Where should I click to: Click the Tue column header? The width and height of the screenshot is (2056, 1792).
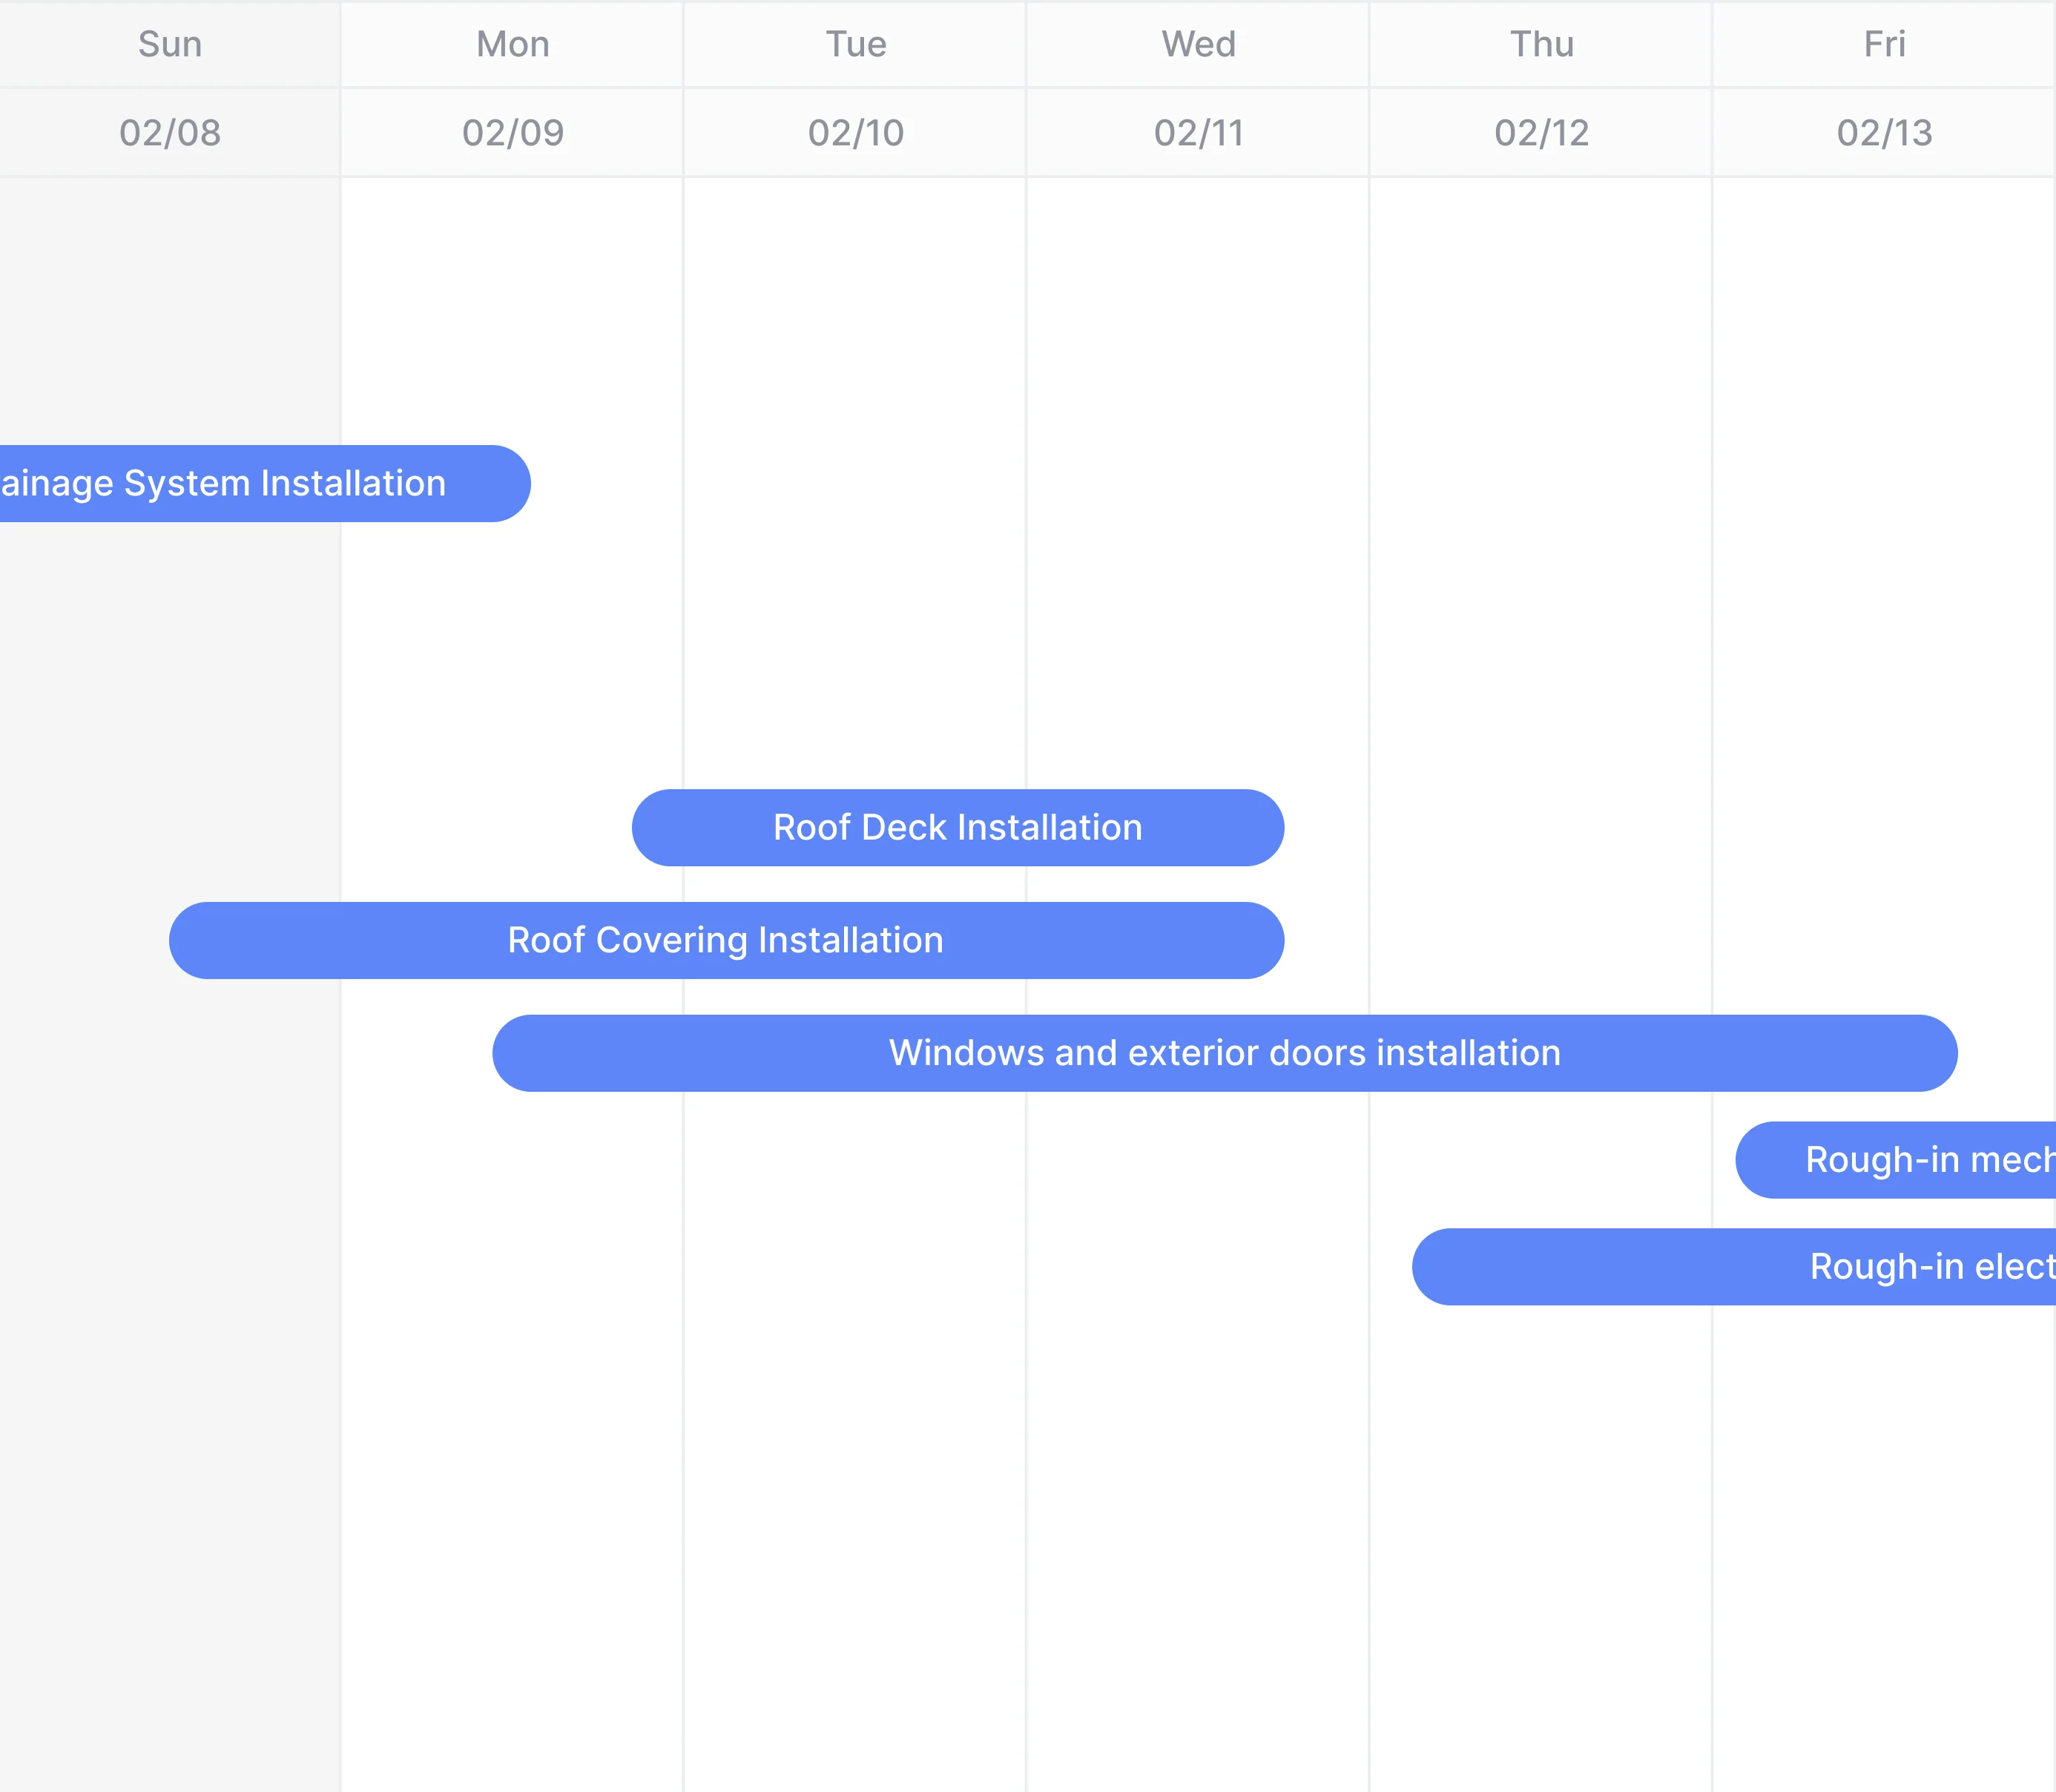[x=856, y=44]
